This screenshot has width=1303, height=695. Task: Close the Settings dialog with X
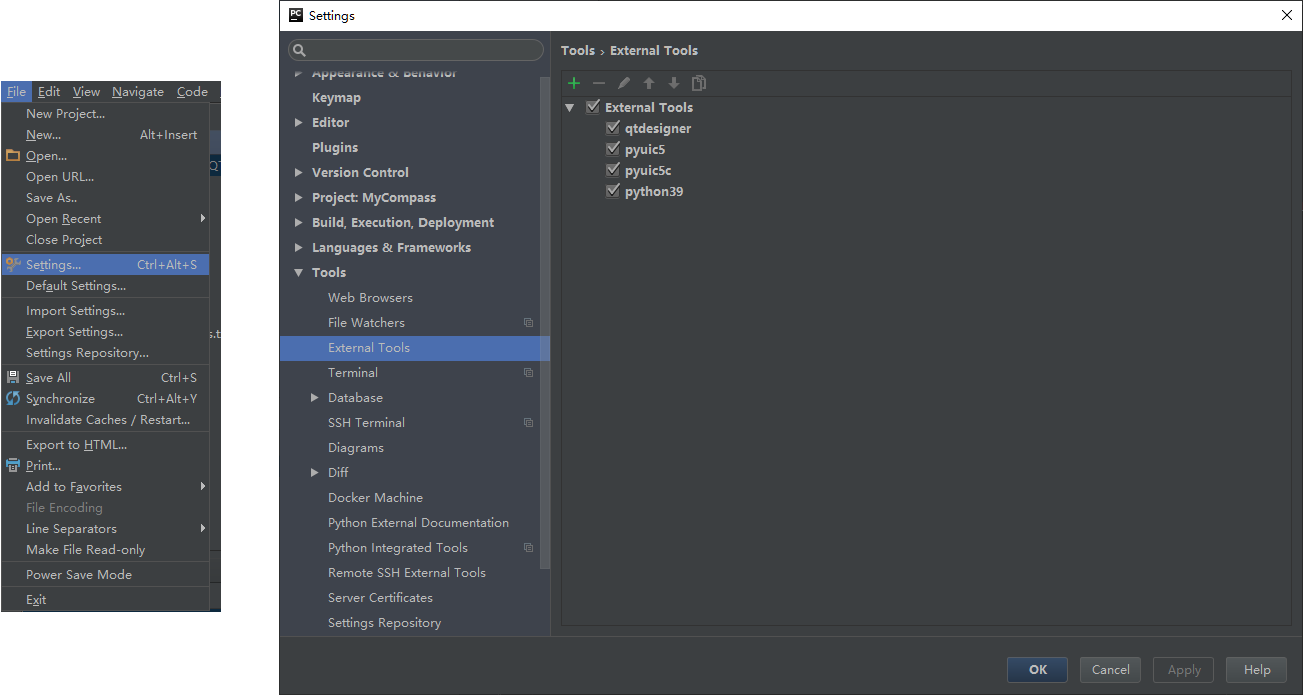(x=1287, y=15)
